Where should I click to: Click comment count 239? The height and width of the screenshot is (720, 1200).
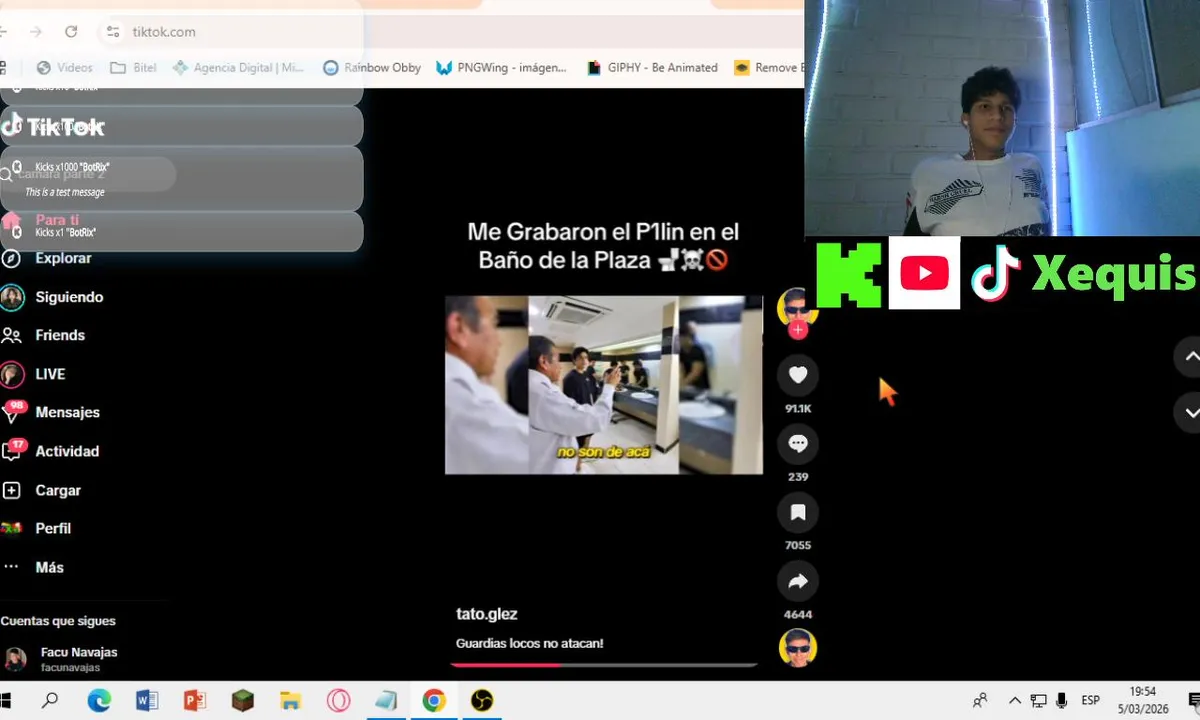pos(798,477)
